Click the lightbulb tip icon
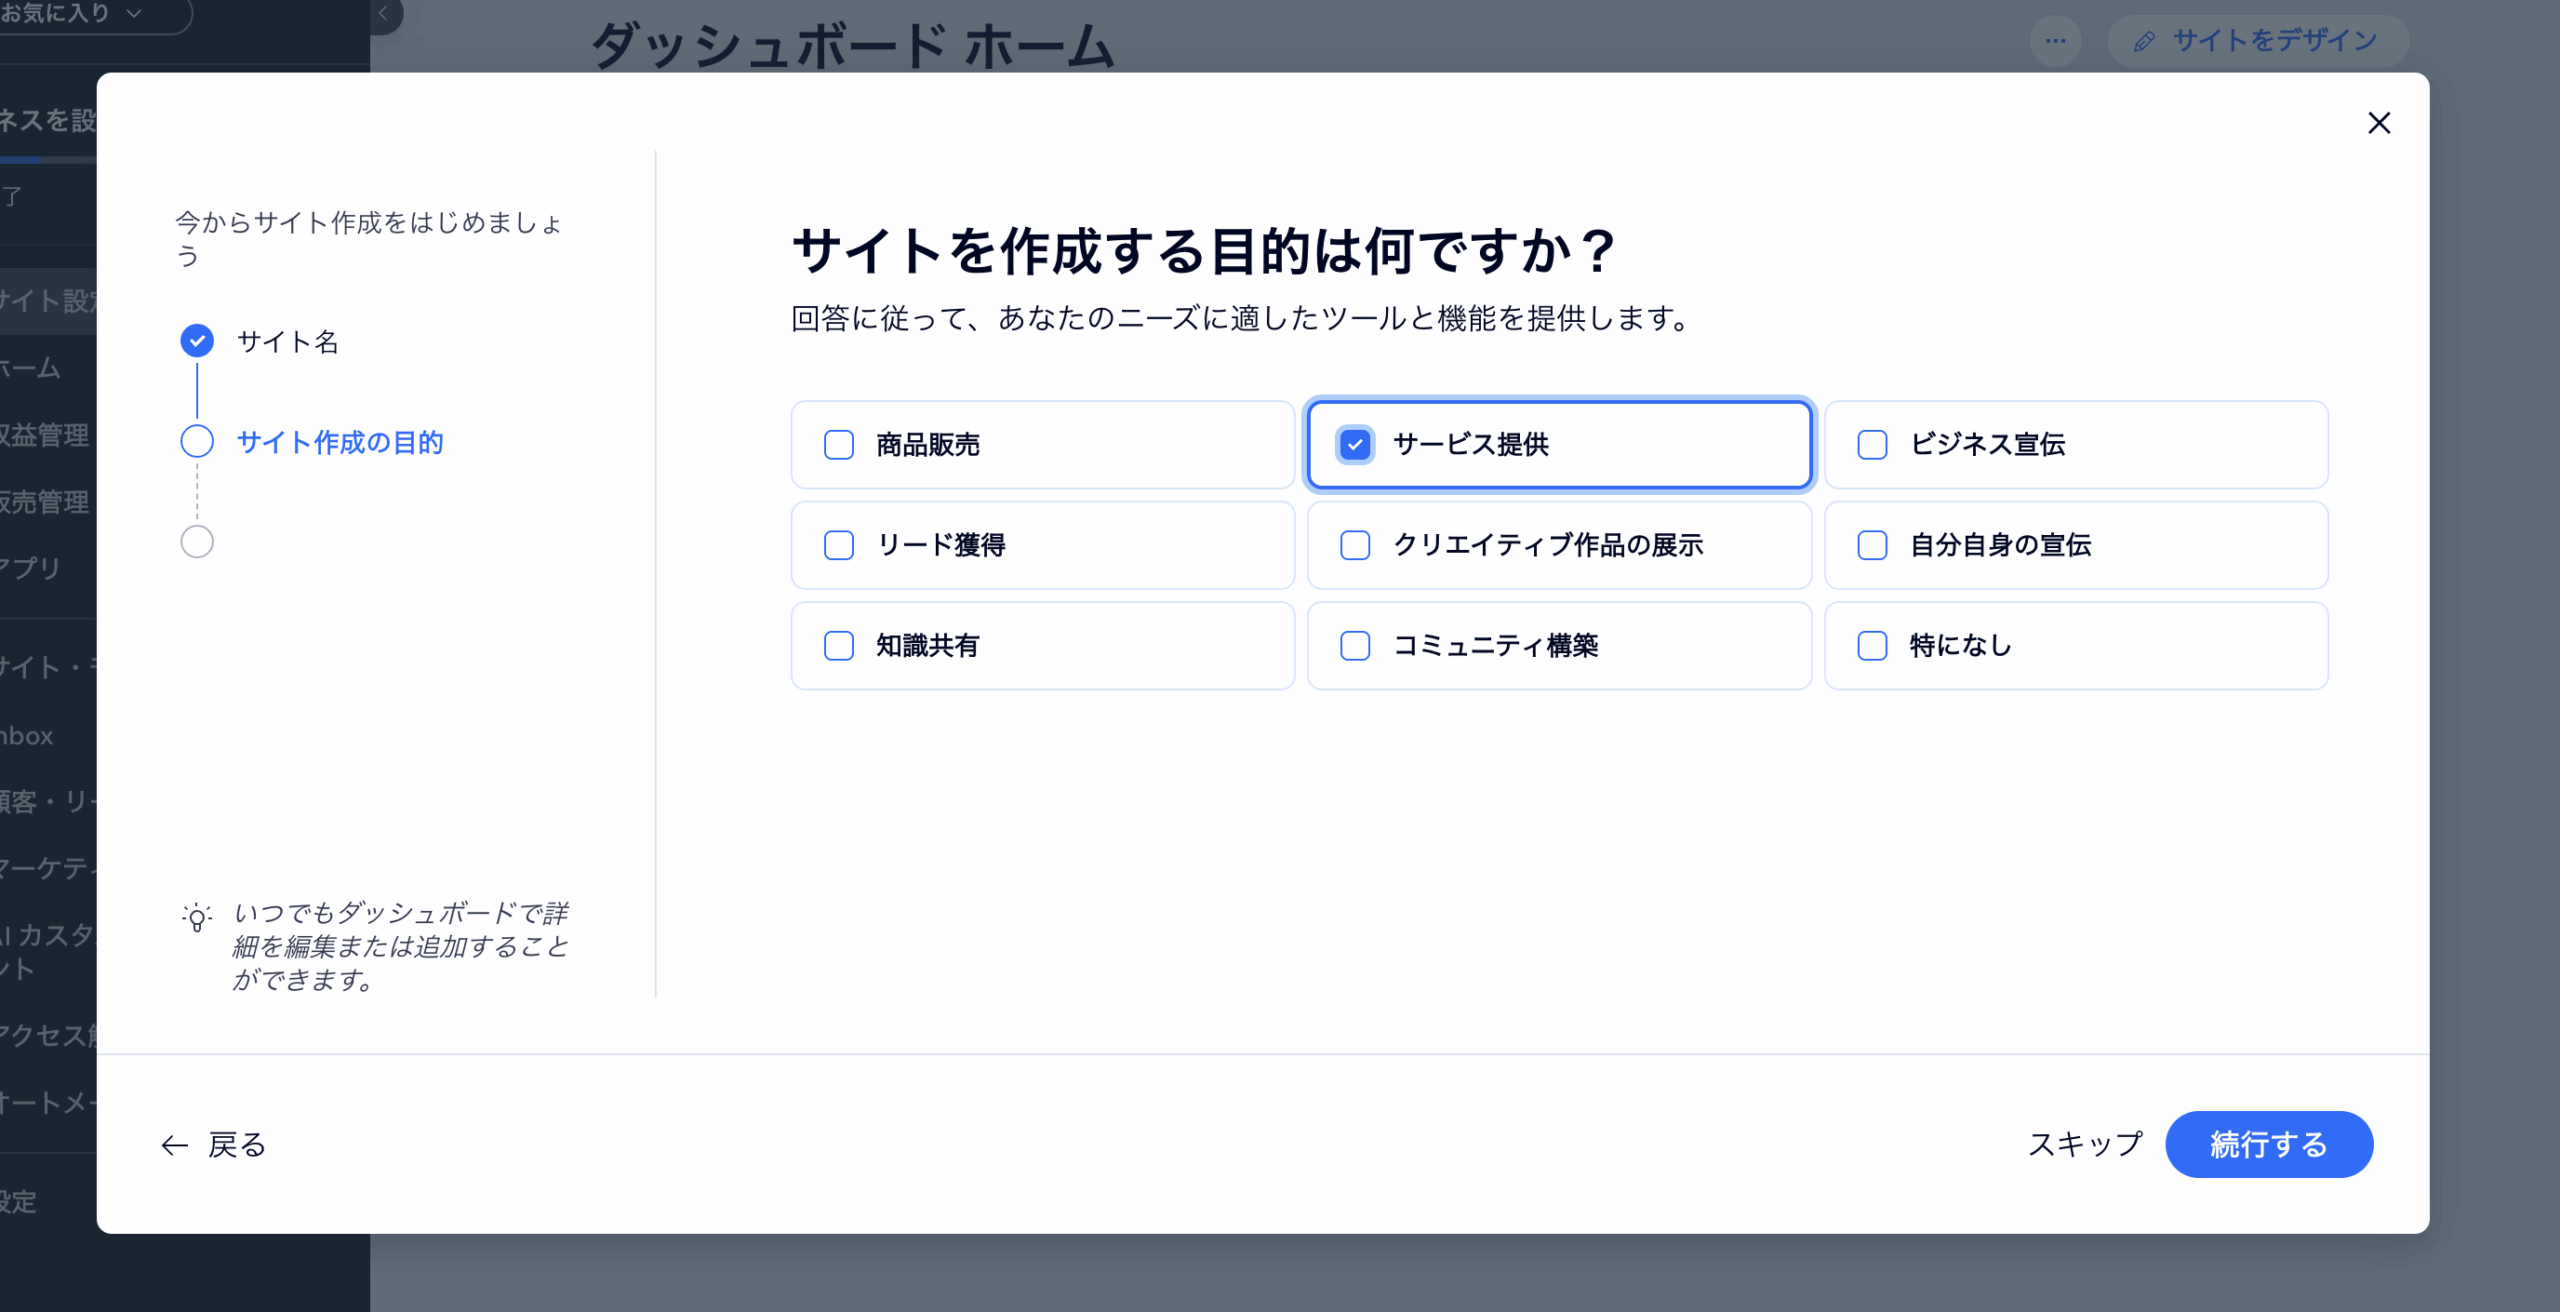Viewport: 2560px width, 1312px height. click(x=197, y=917)
